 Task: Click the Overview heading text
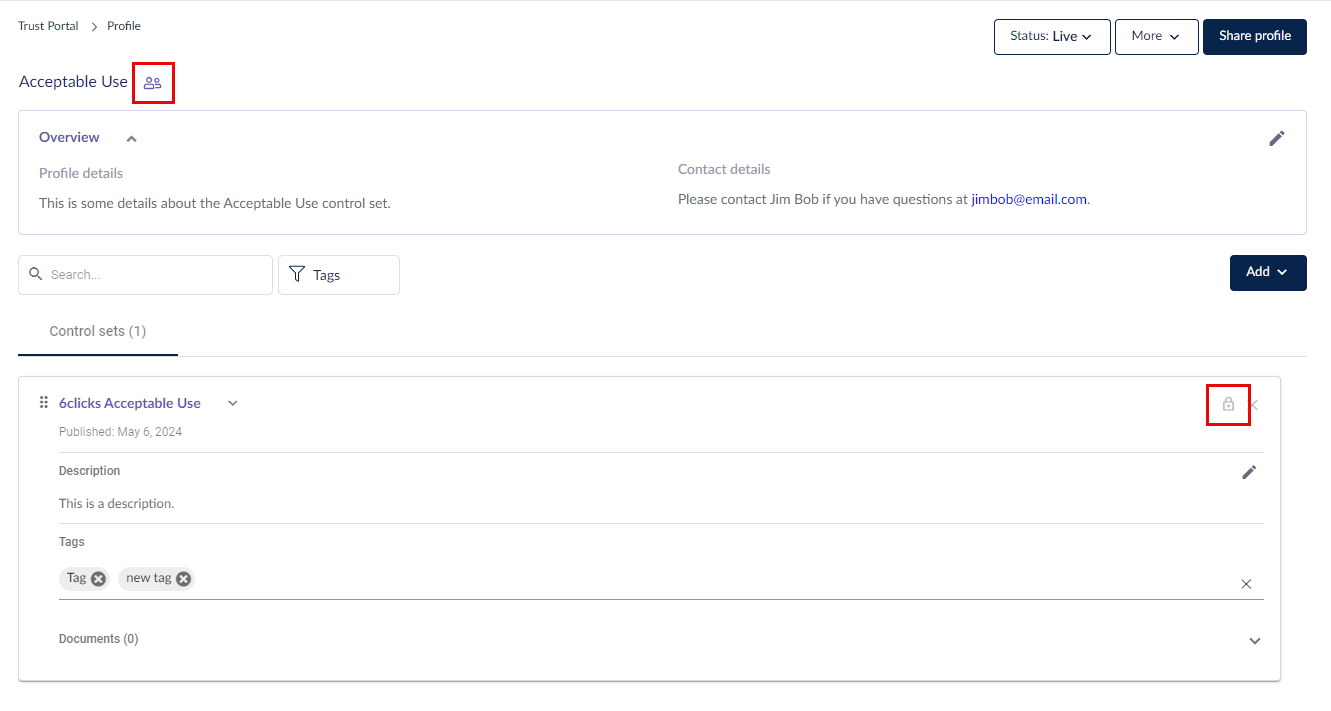[x=69, y=137]
